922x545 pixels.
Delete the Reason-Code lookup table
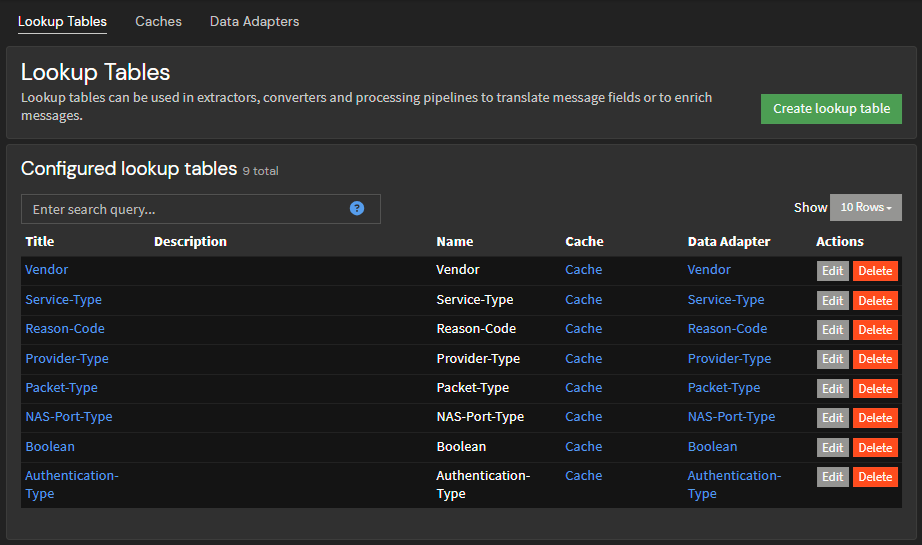(x=875, y=330)
